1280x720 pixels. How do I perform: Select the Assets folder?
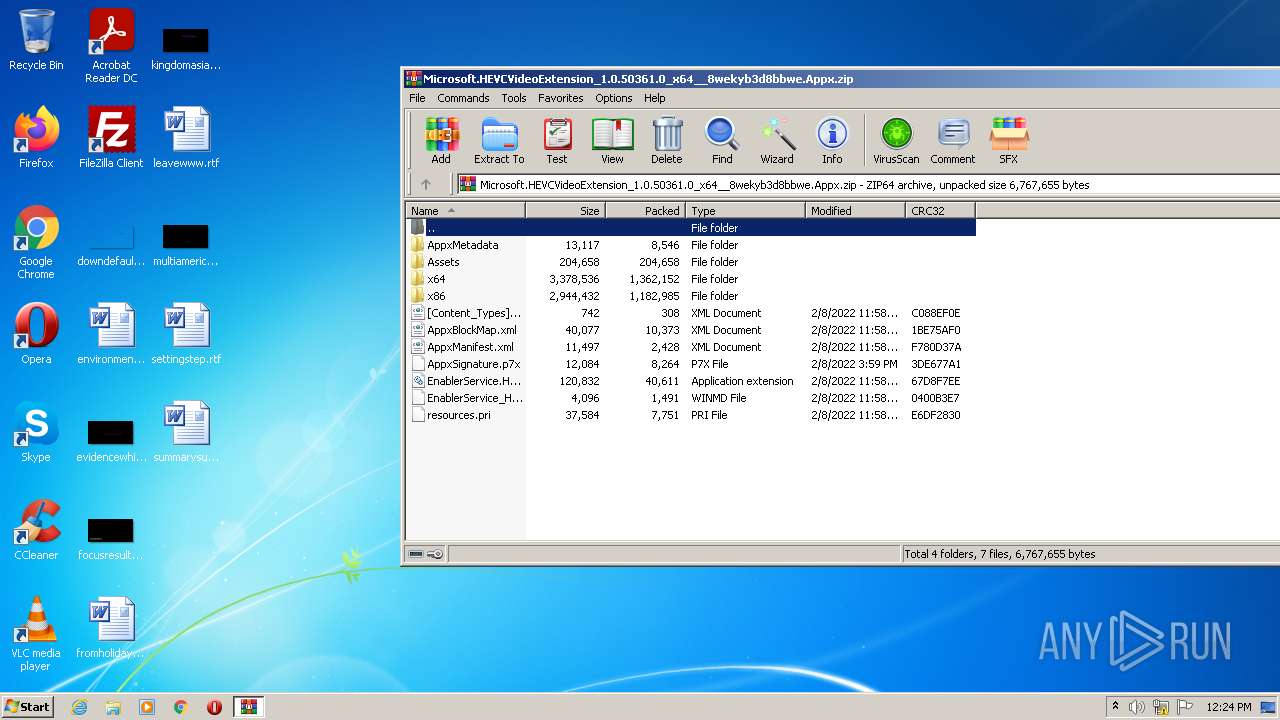tap(691, 262)
